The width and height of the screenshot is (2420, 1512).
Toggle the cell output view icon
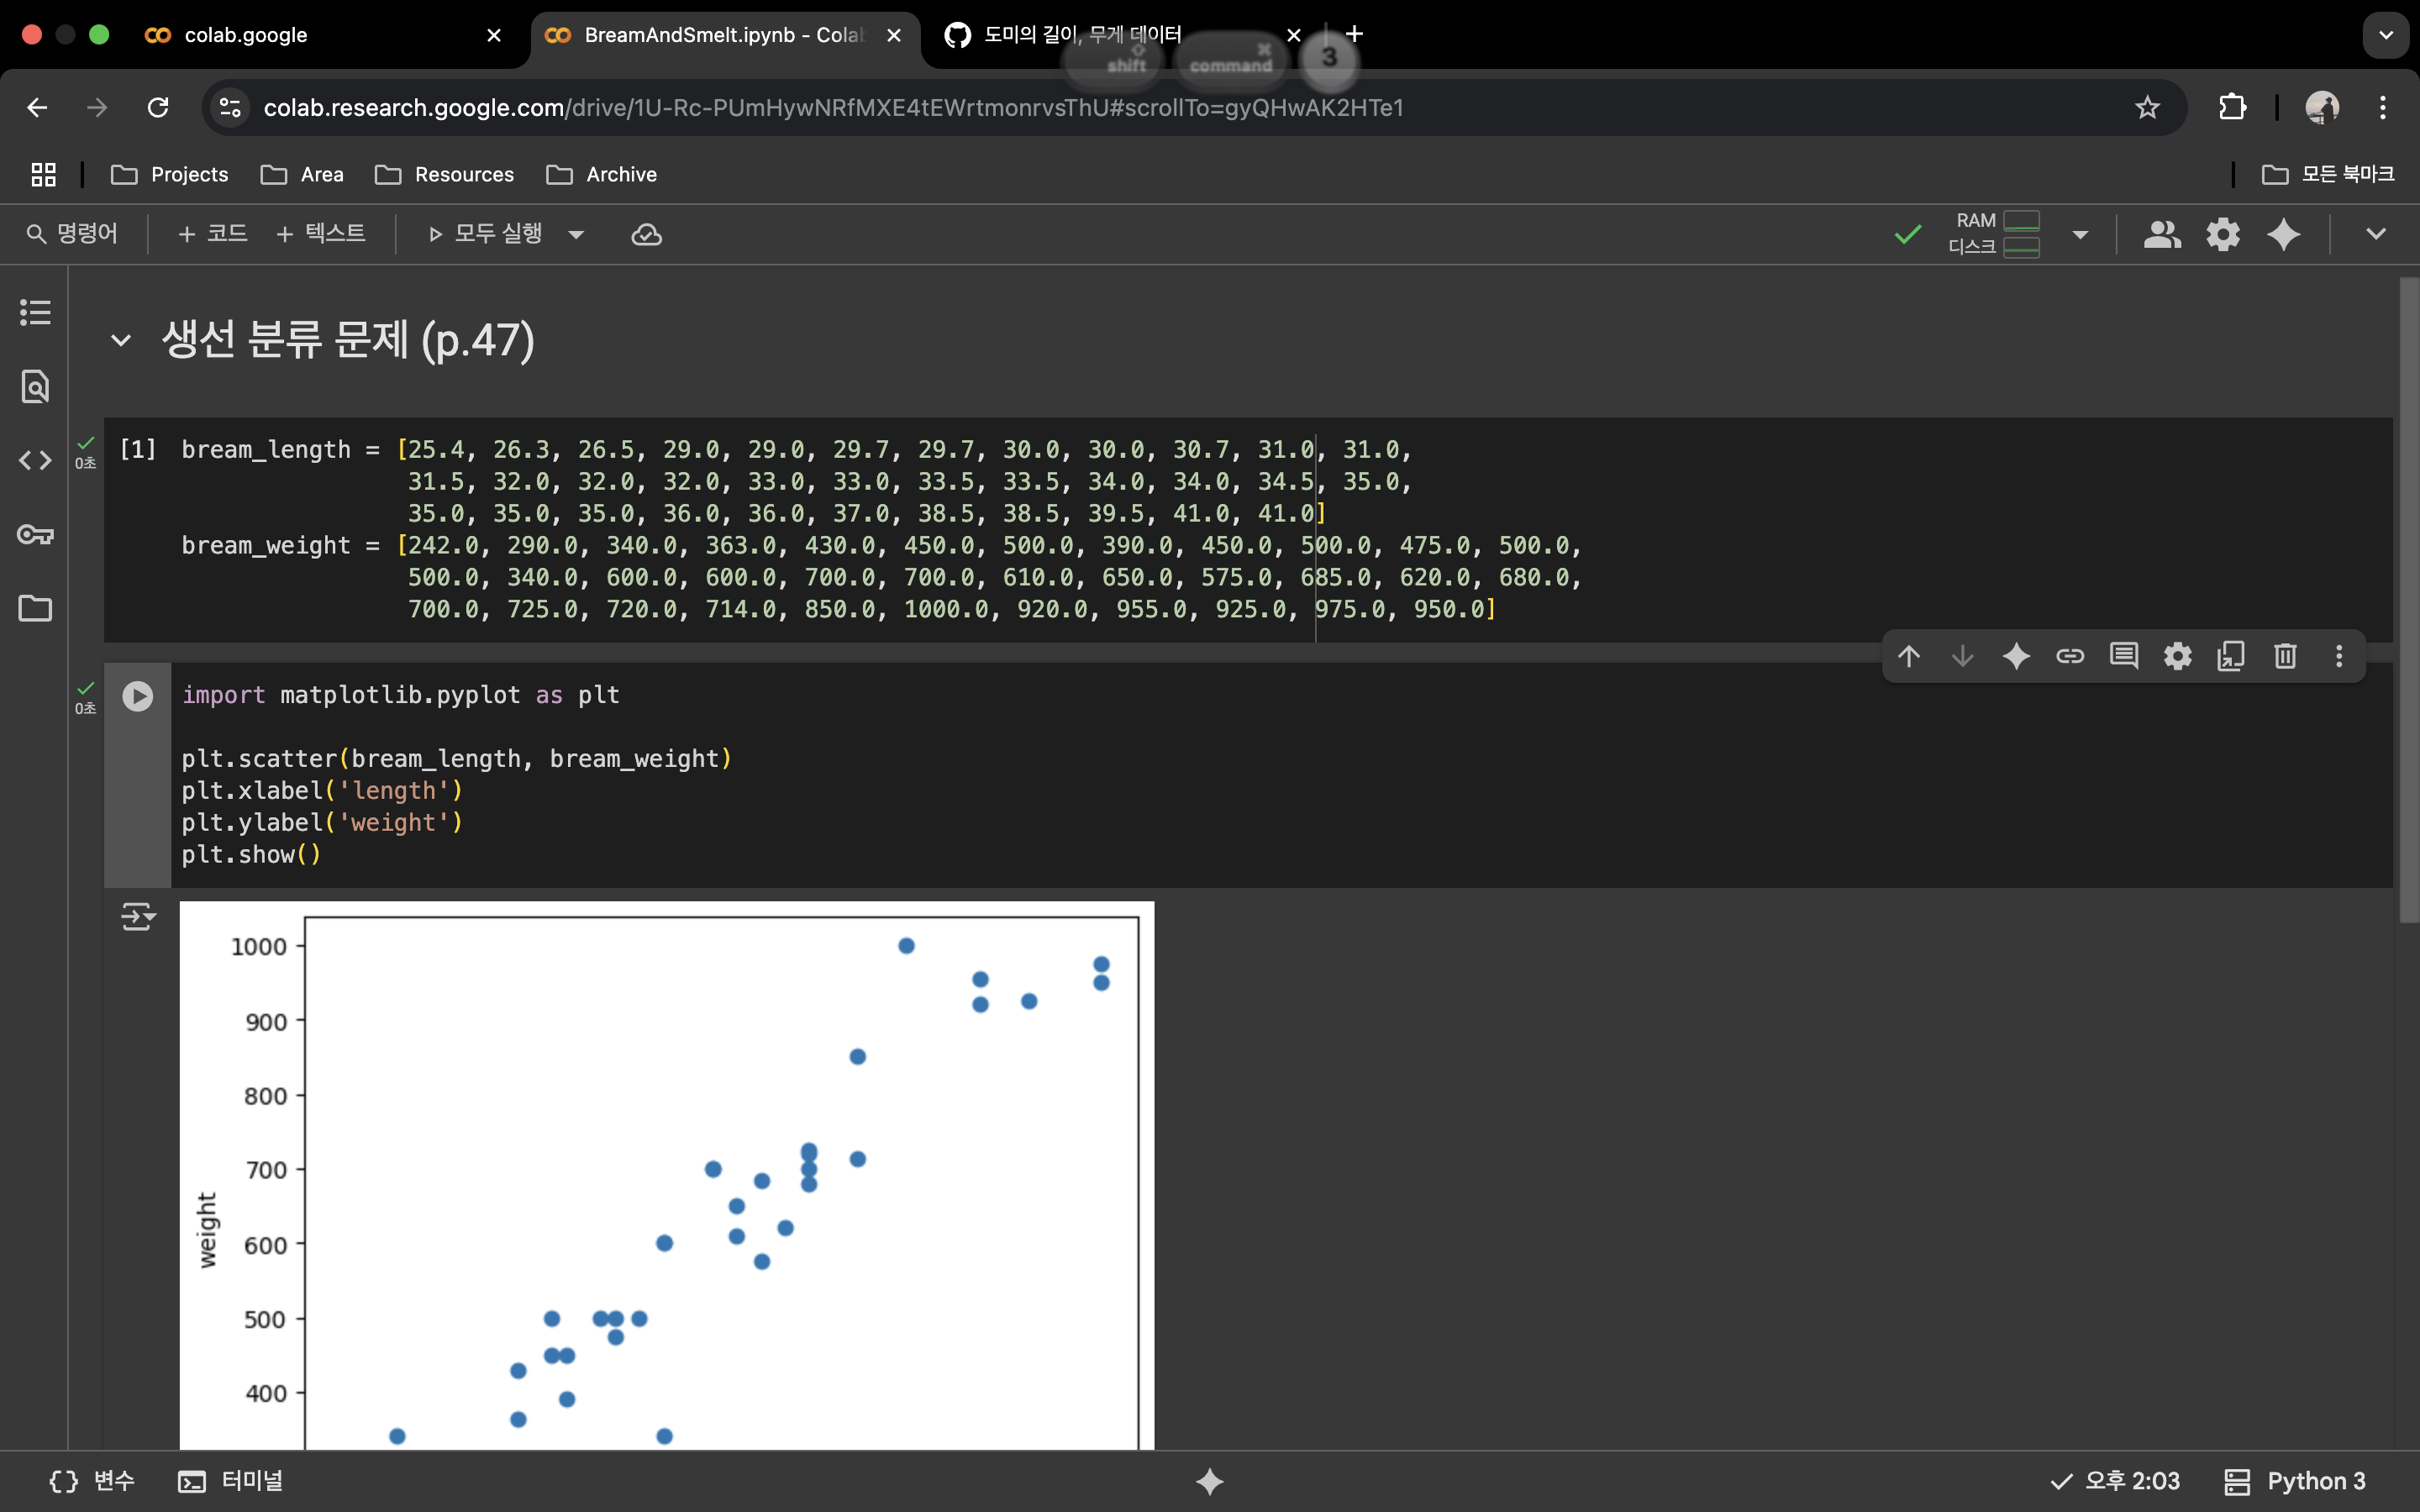click(138, 916)
